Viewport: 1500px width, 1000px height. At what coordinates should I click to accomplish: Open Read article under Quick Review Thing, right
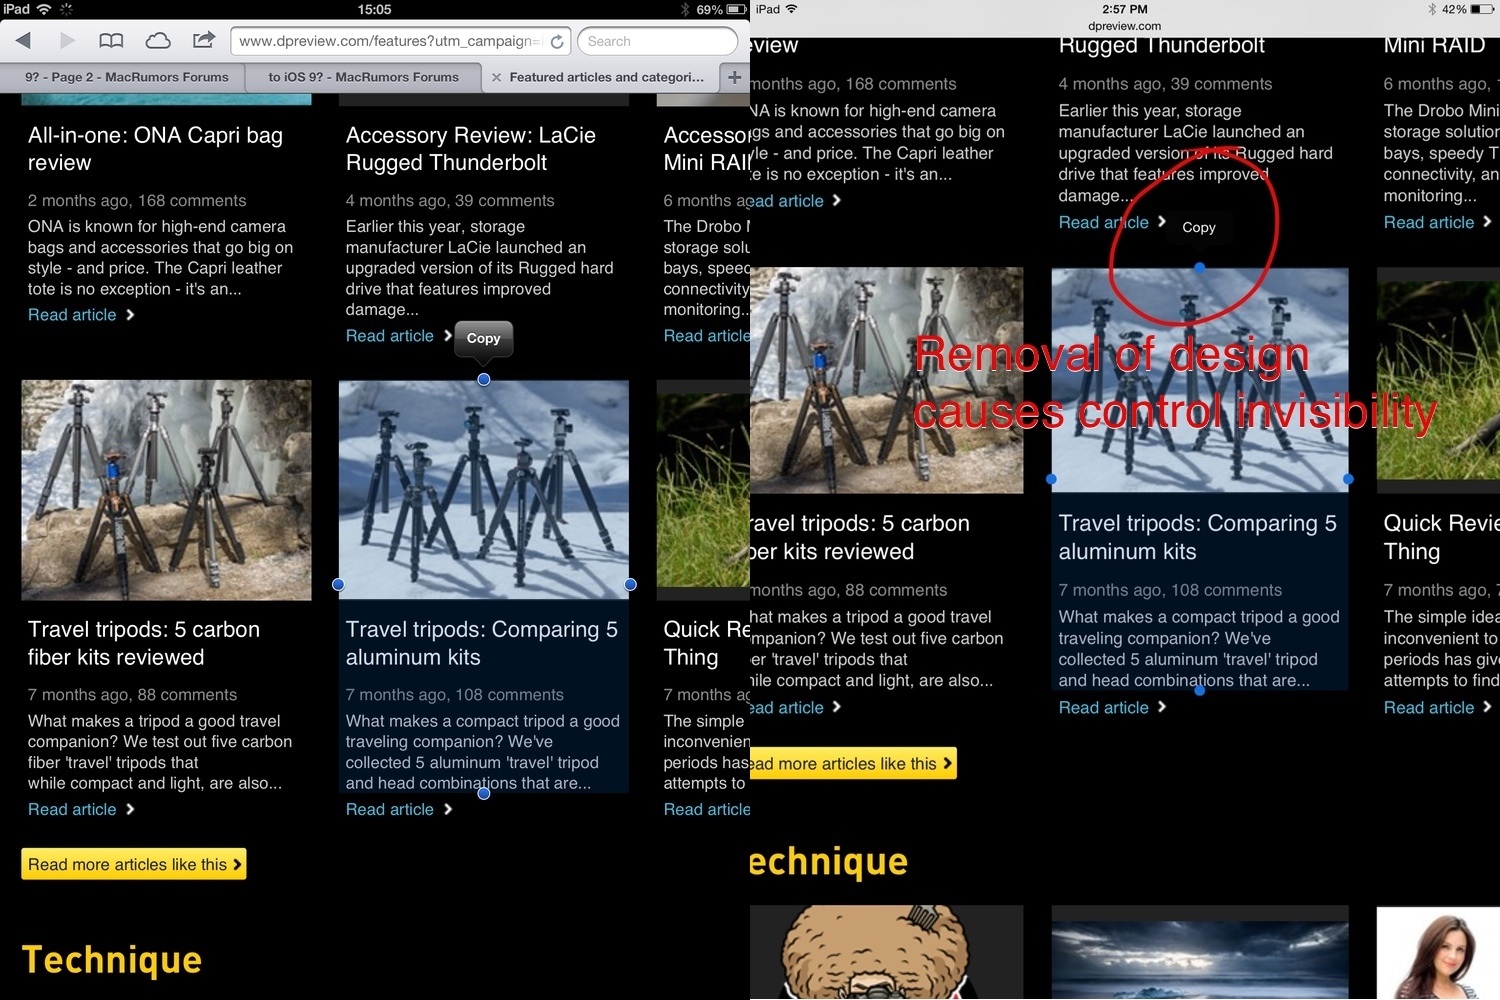click(1437, 707)
